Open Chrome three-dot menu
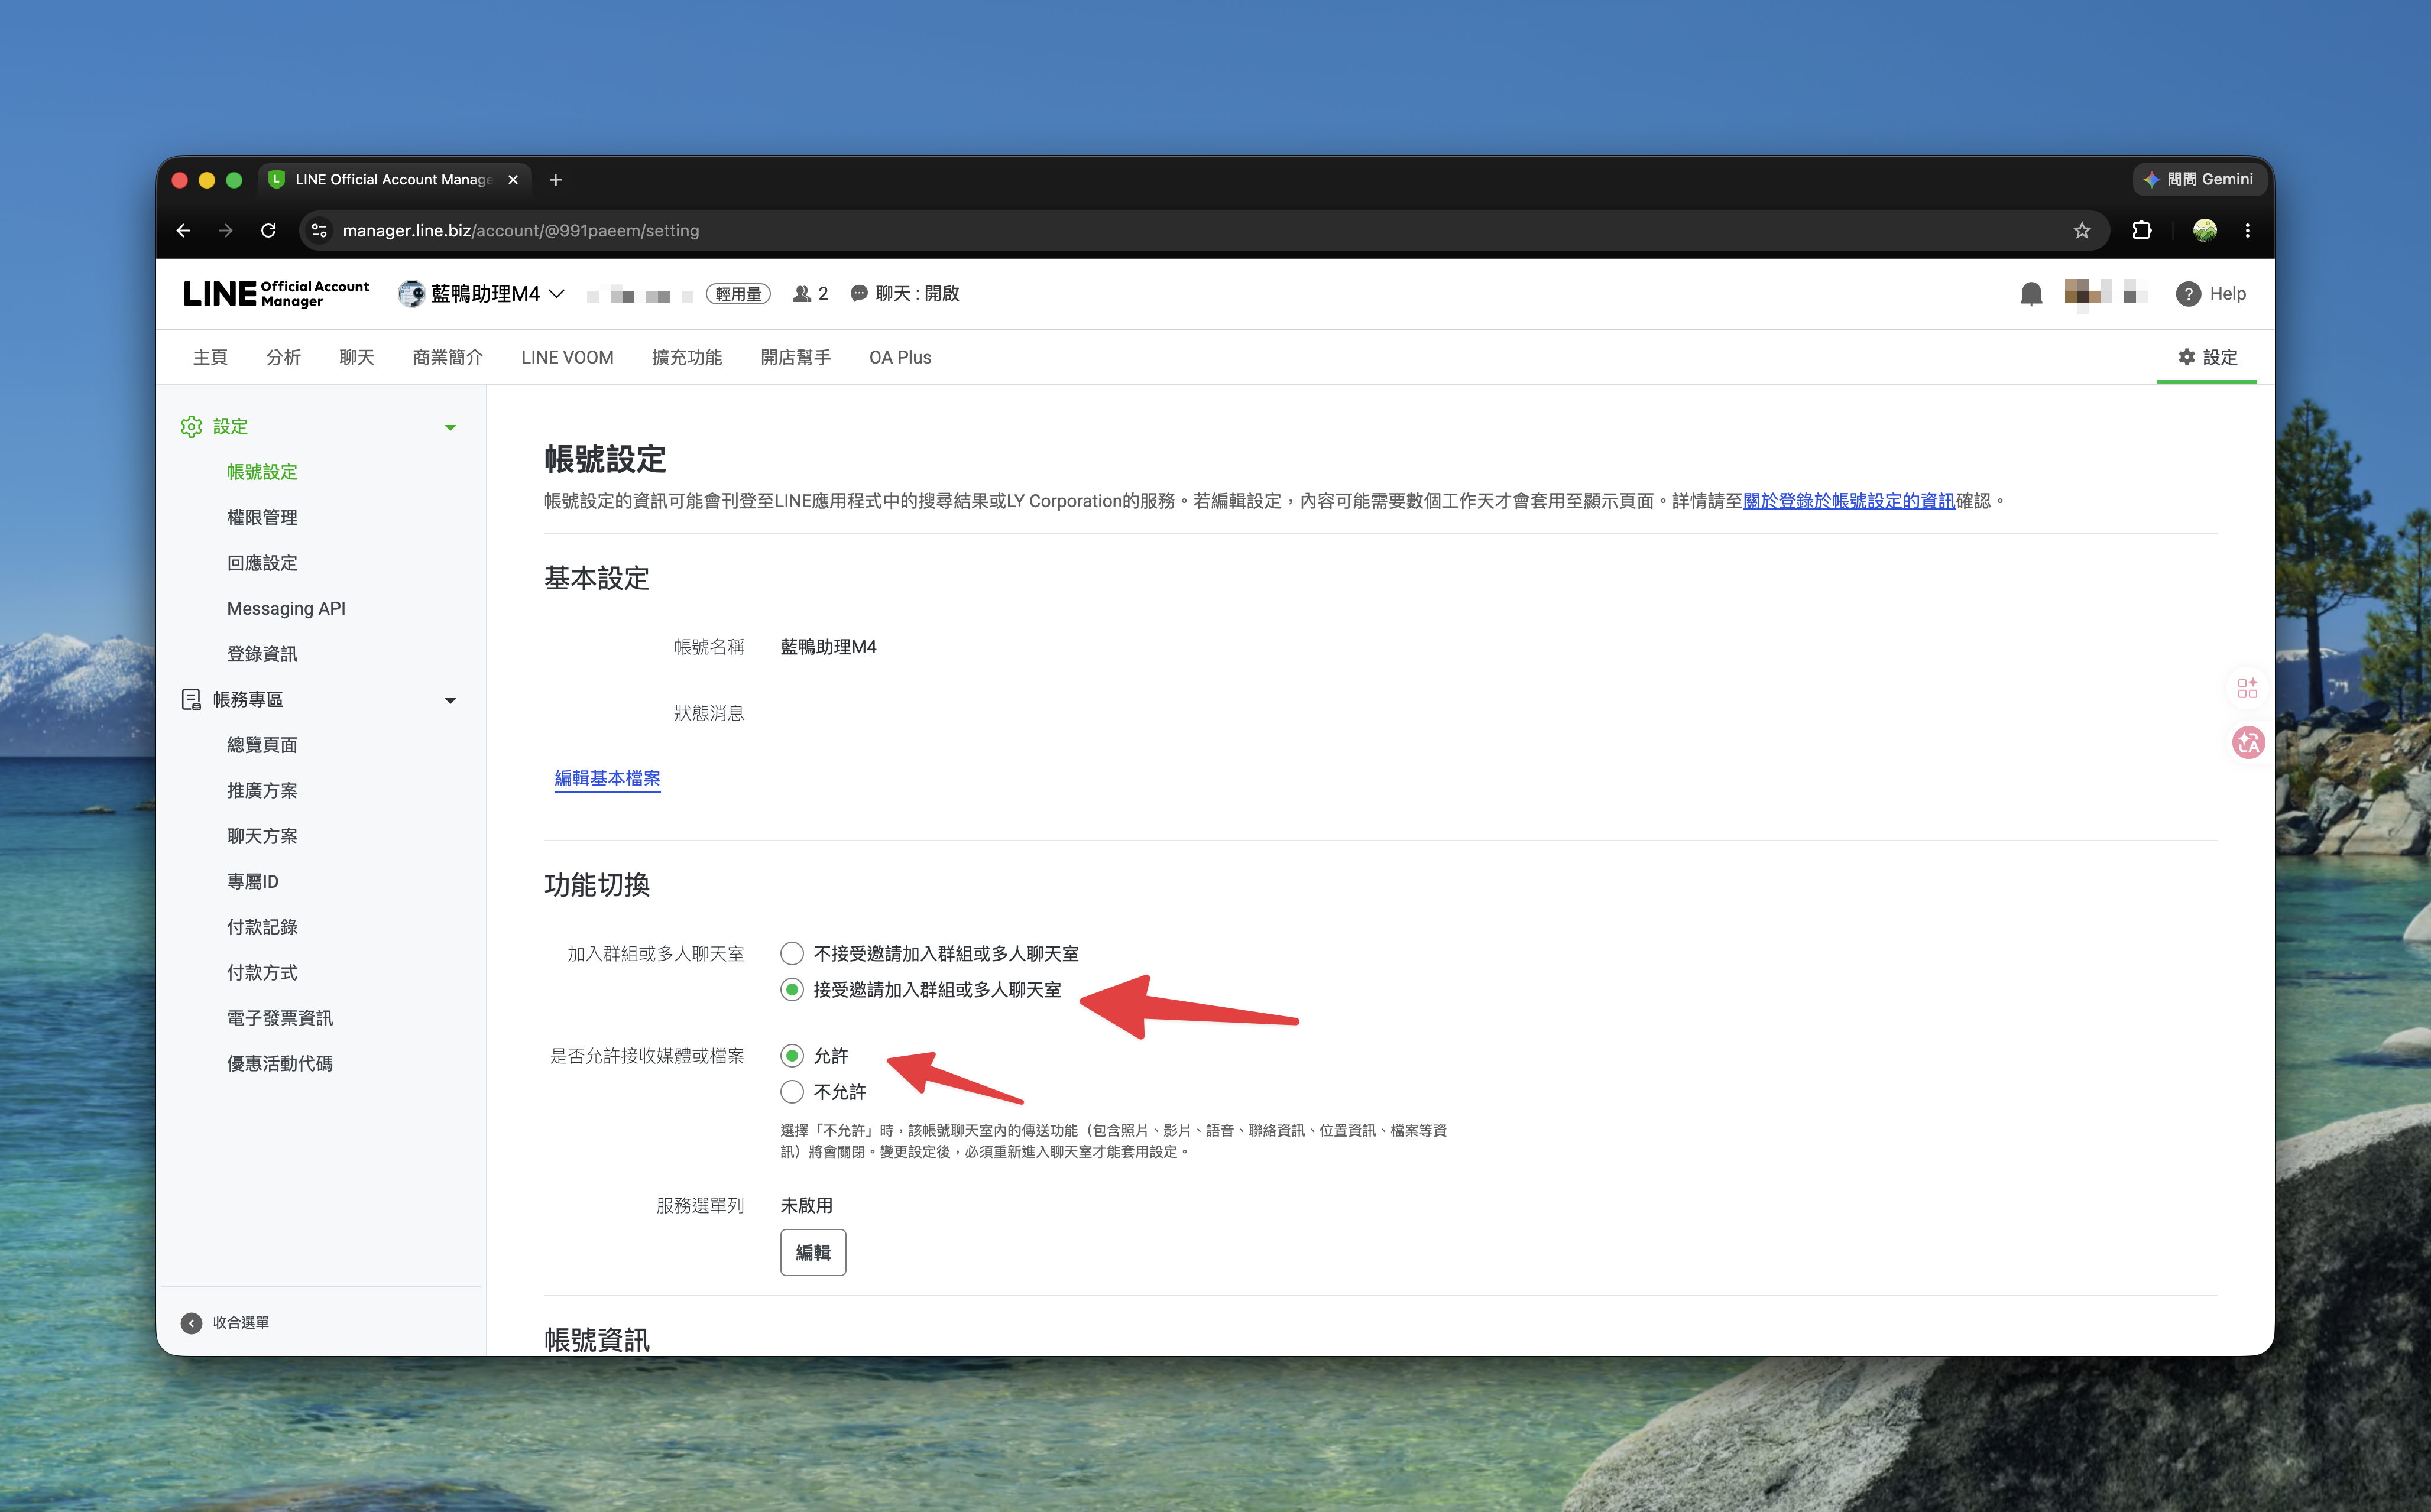This screenshot has width=2431, height=1512. [x=2248, y=231]
